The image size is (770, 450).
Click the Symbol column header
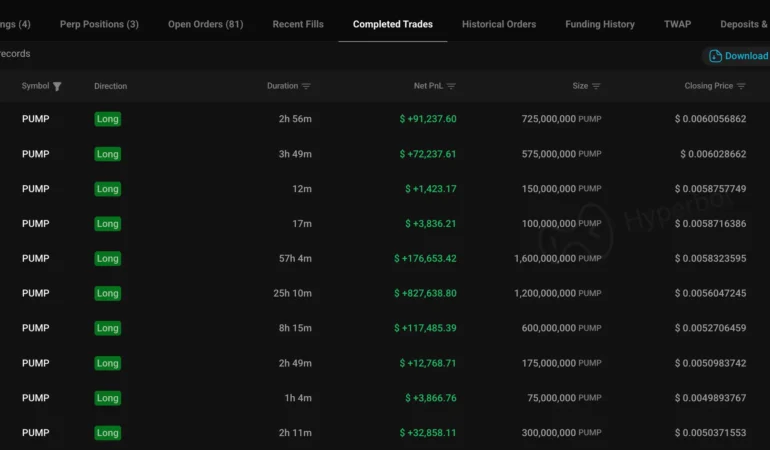[35, 86]
